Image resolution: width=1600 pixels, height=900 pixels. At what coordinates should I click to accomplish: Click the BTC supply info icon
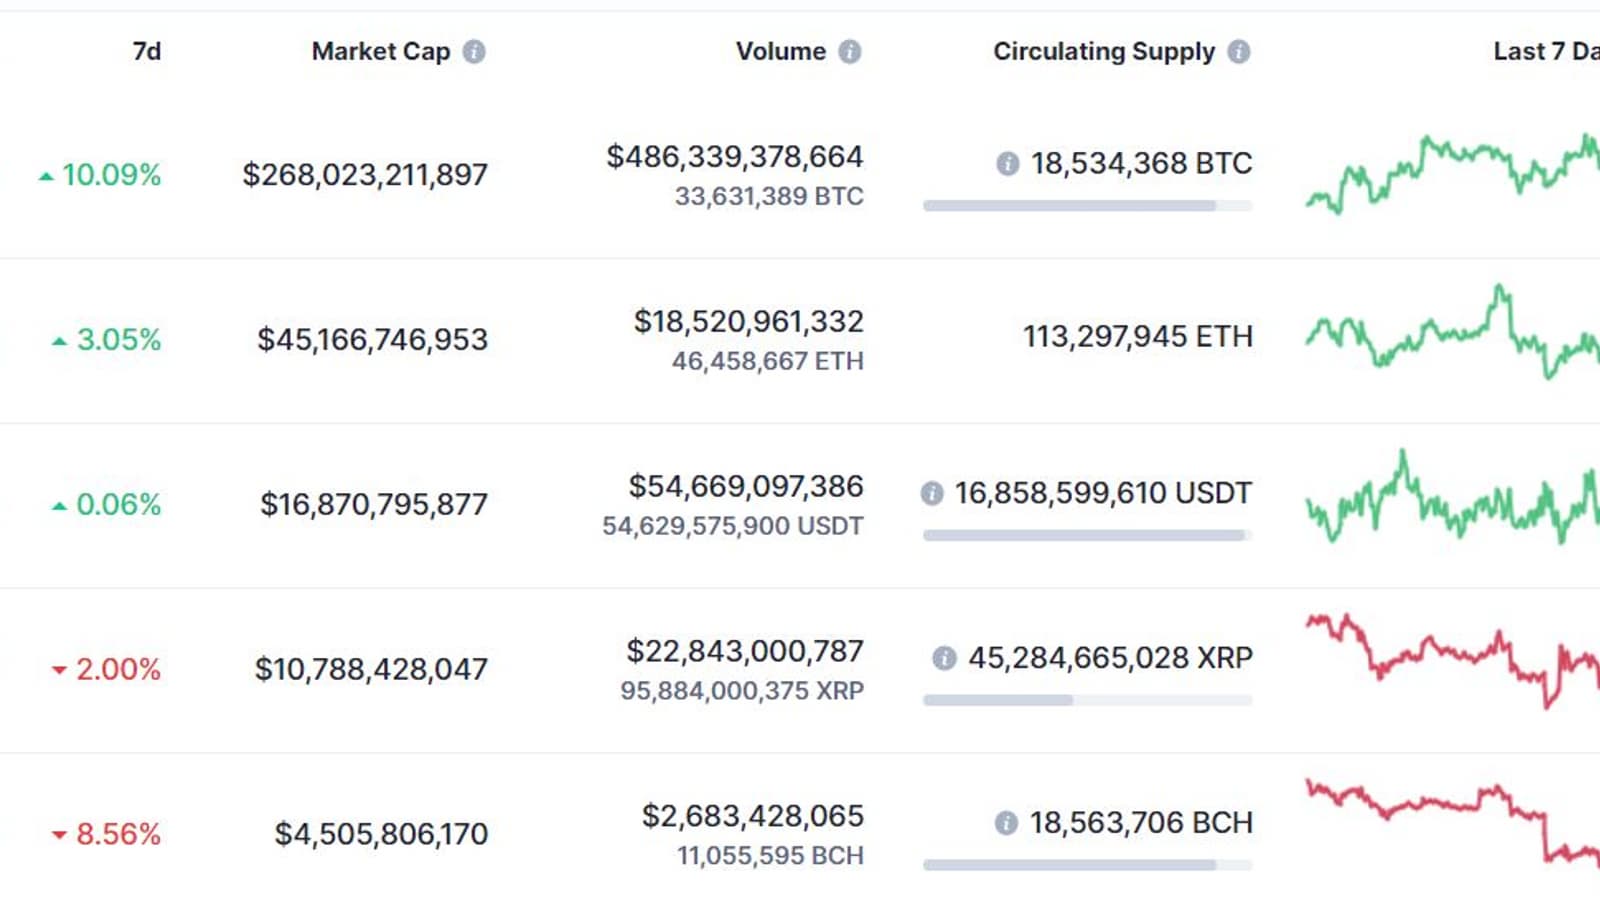(x=1007, y=163)
